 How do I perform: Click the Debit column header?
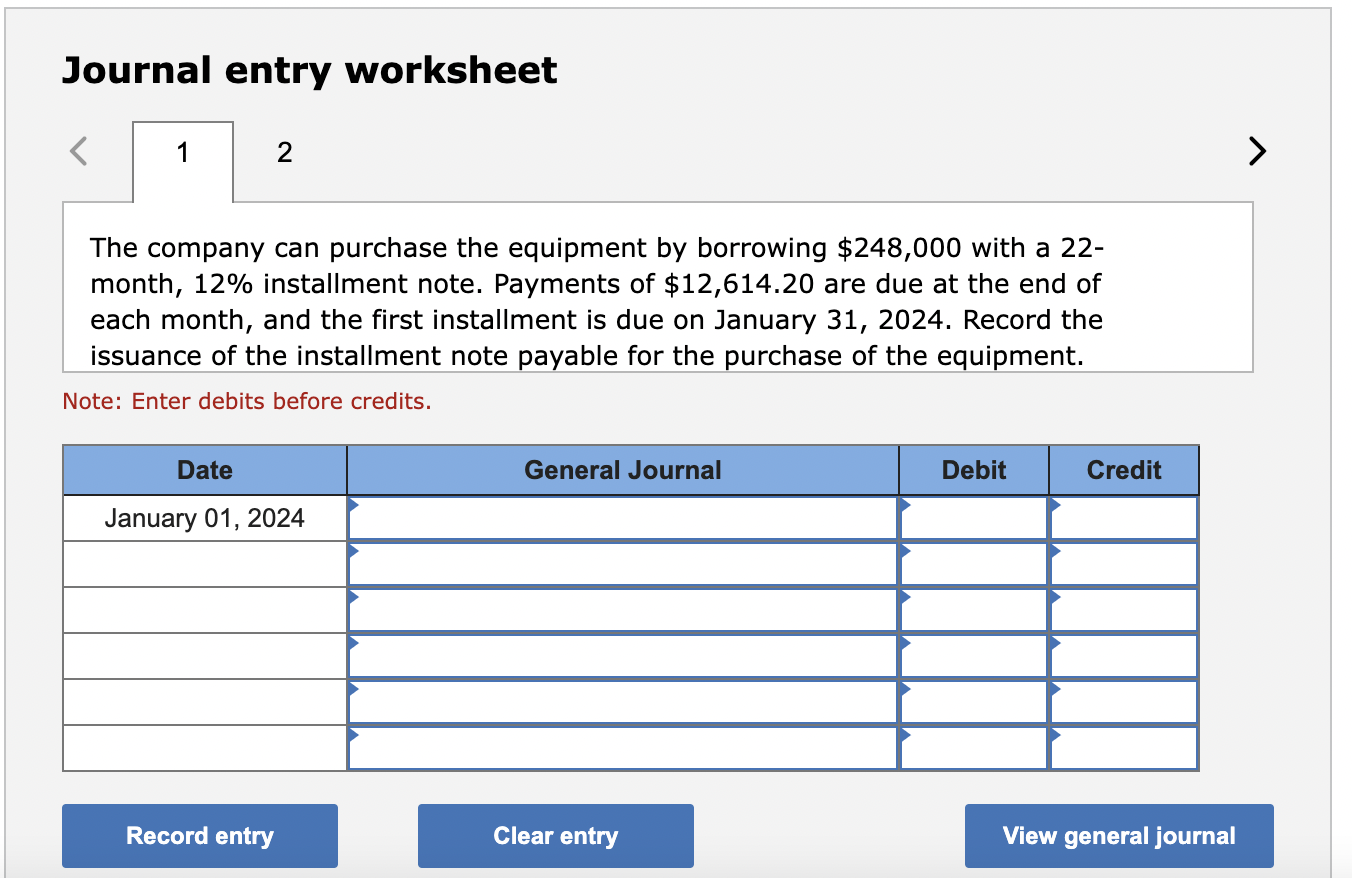pos(973,469)
